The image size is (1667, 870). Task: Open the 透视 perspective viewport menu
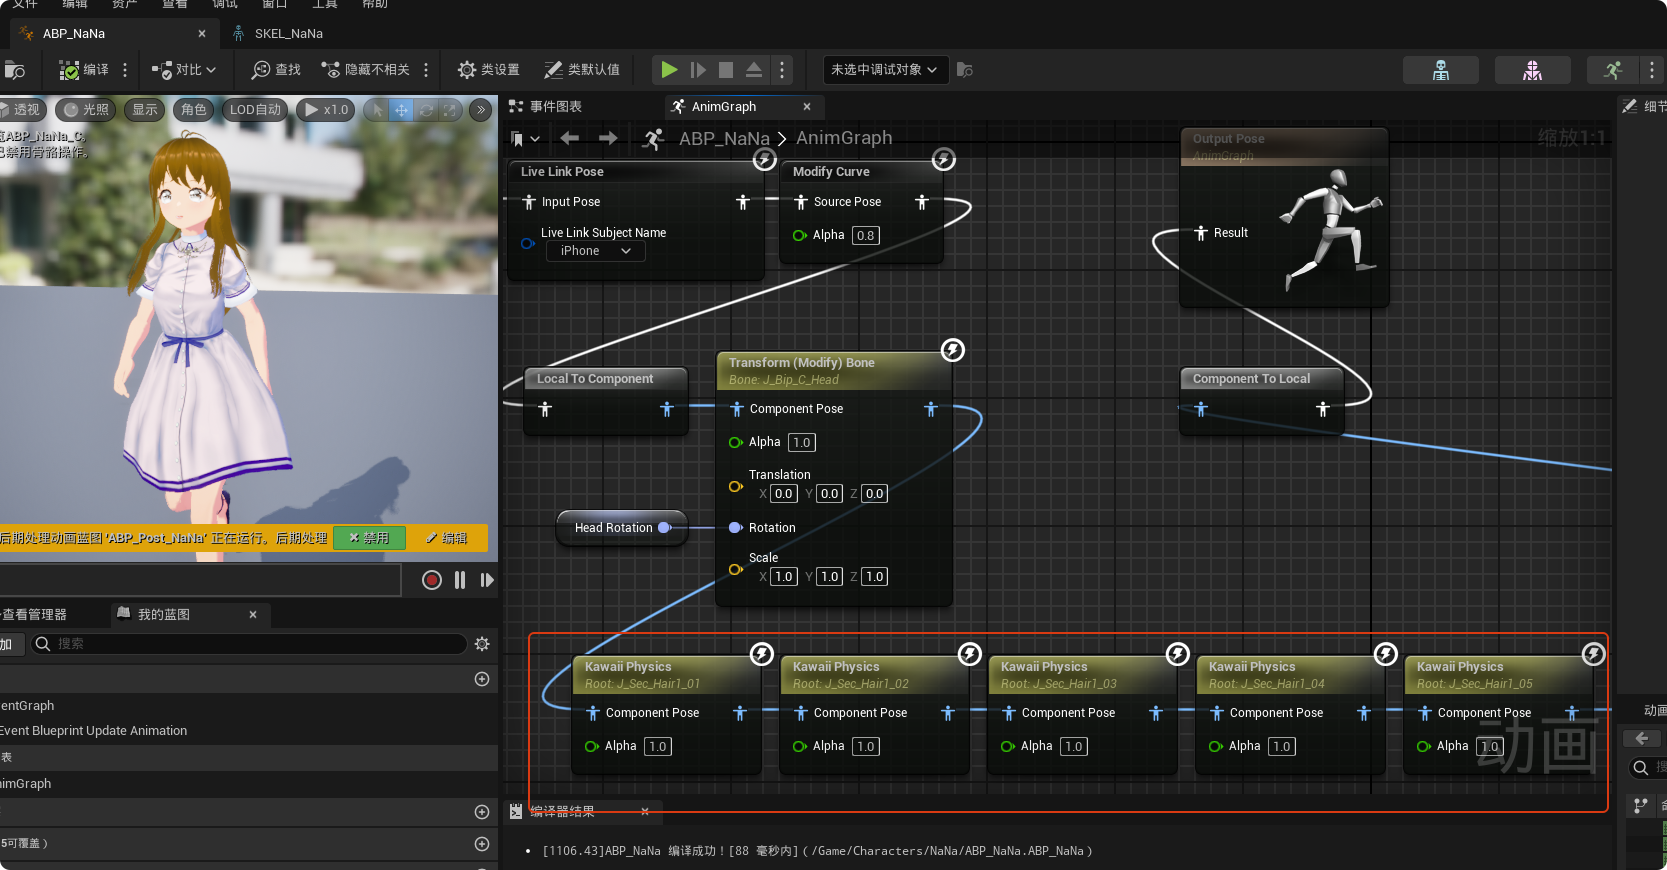pyautogui.click(x=22, y=110)
